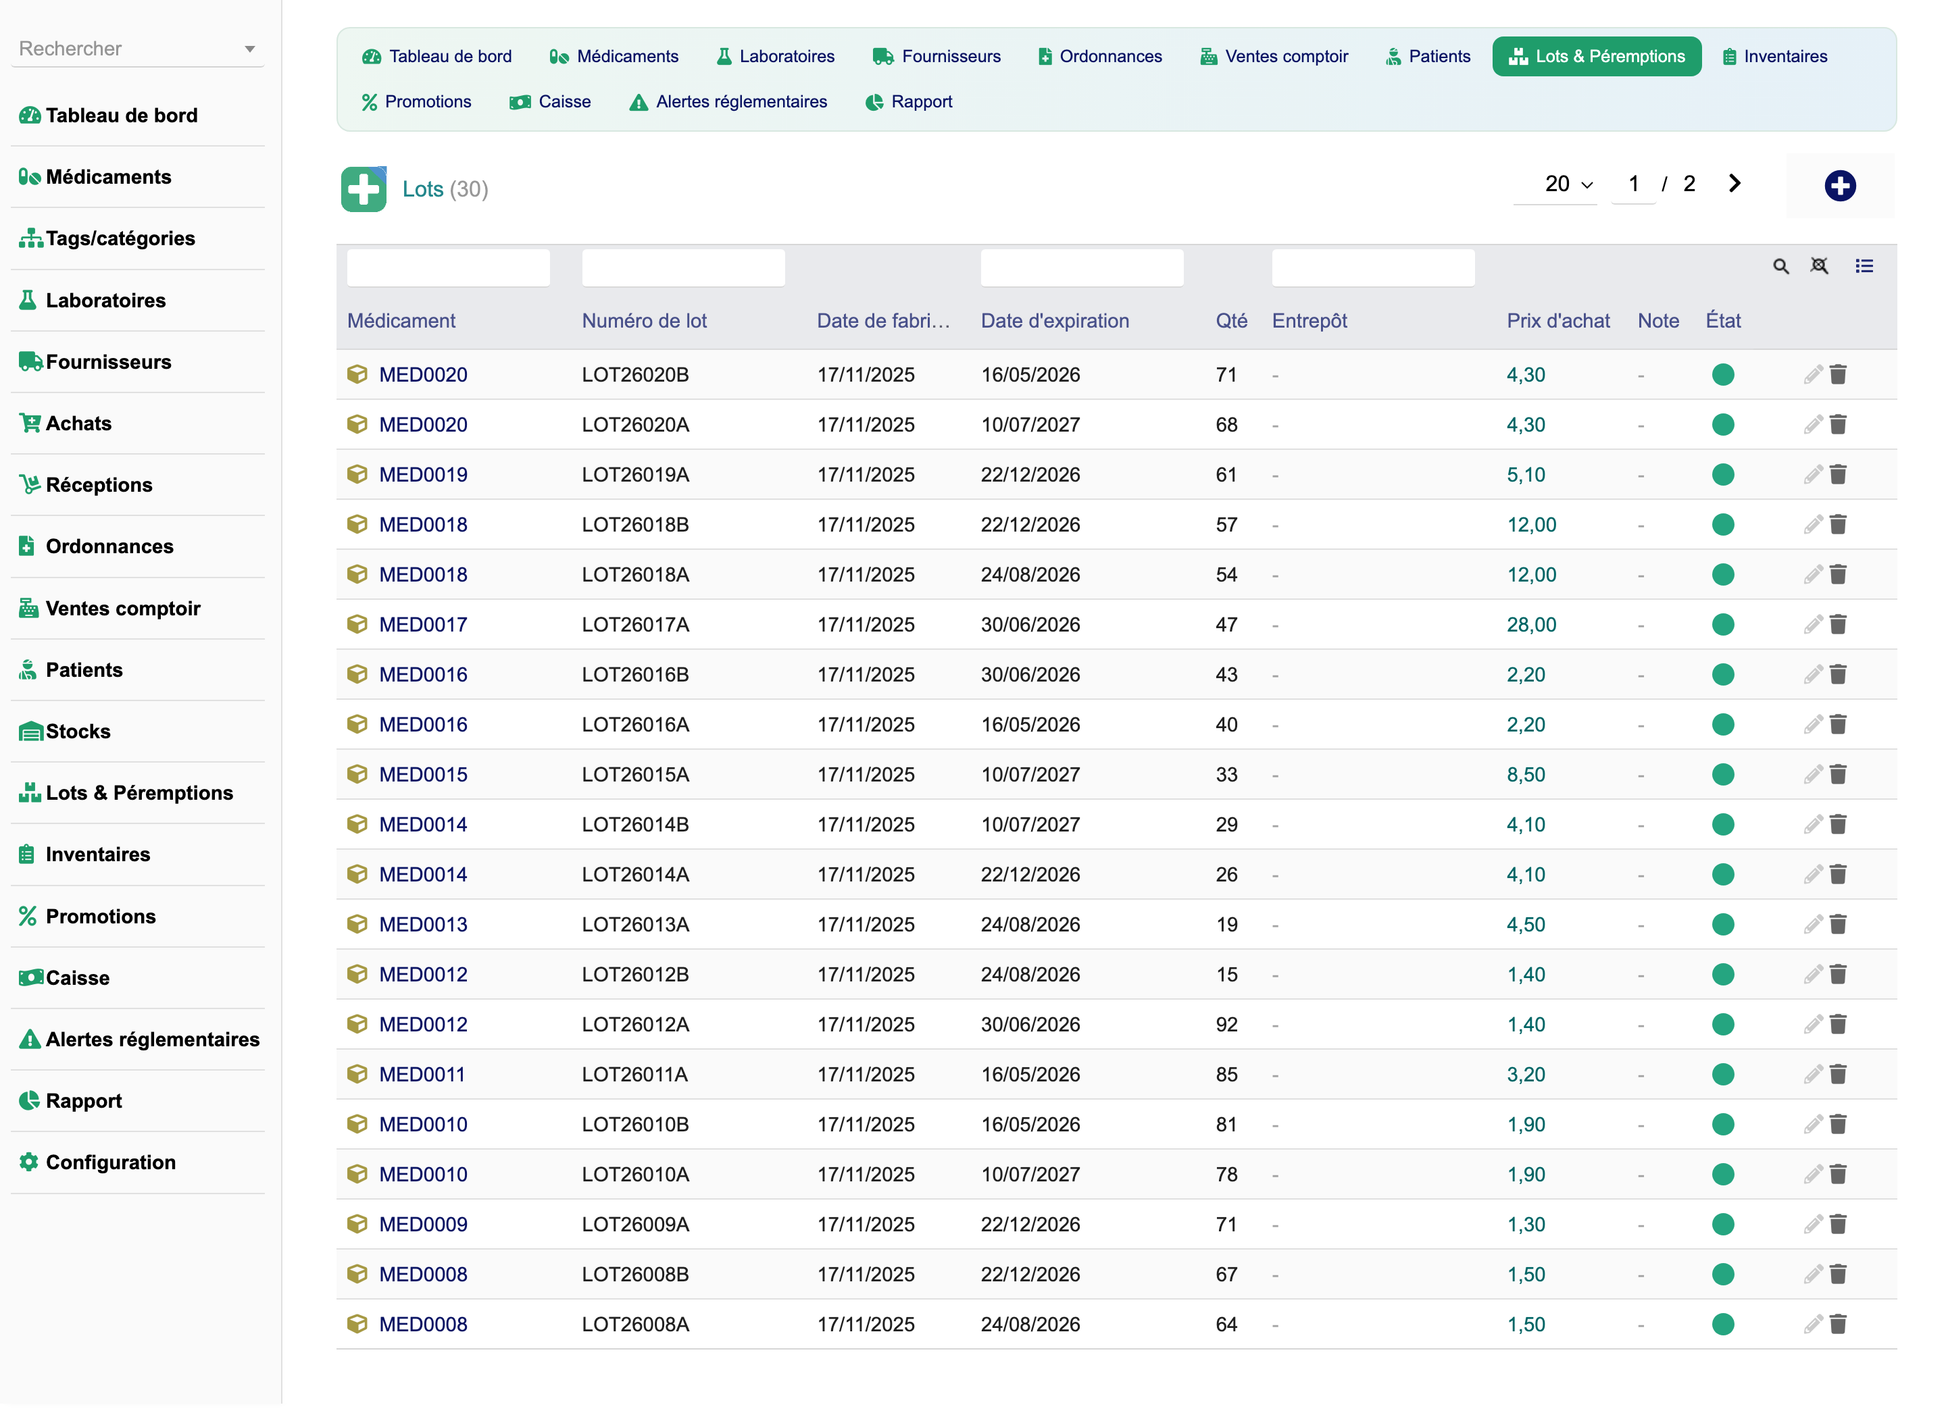Image resolution: width=1946 pixels, height=1409 pixels.
Task: Switch to the Inventaires tab
Action: click(1774, 57)
